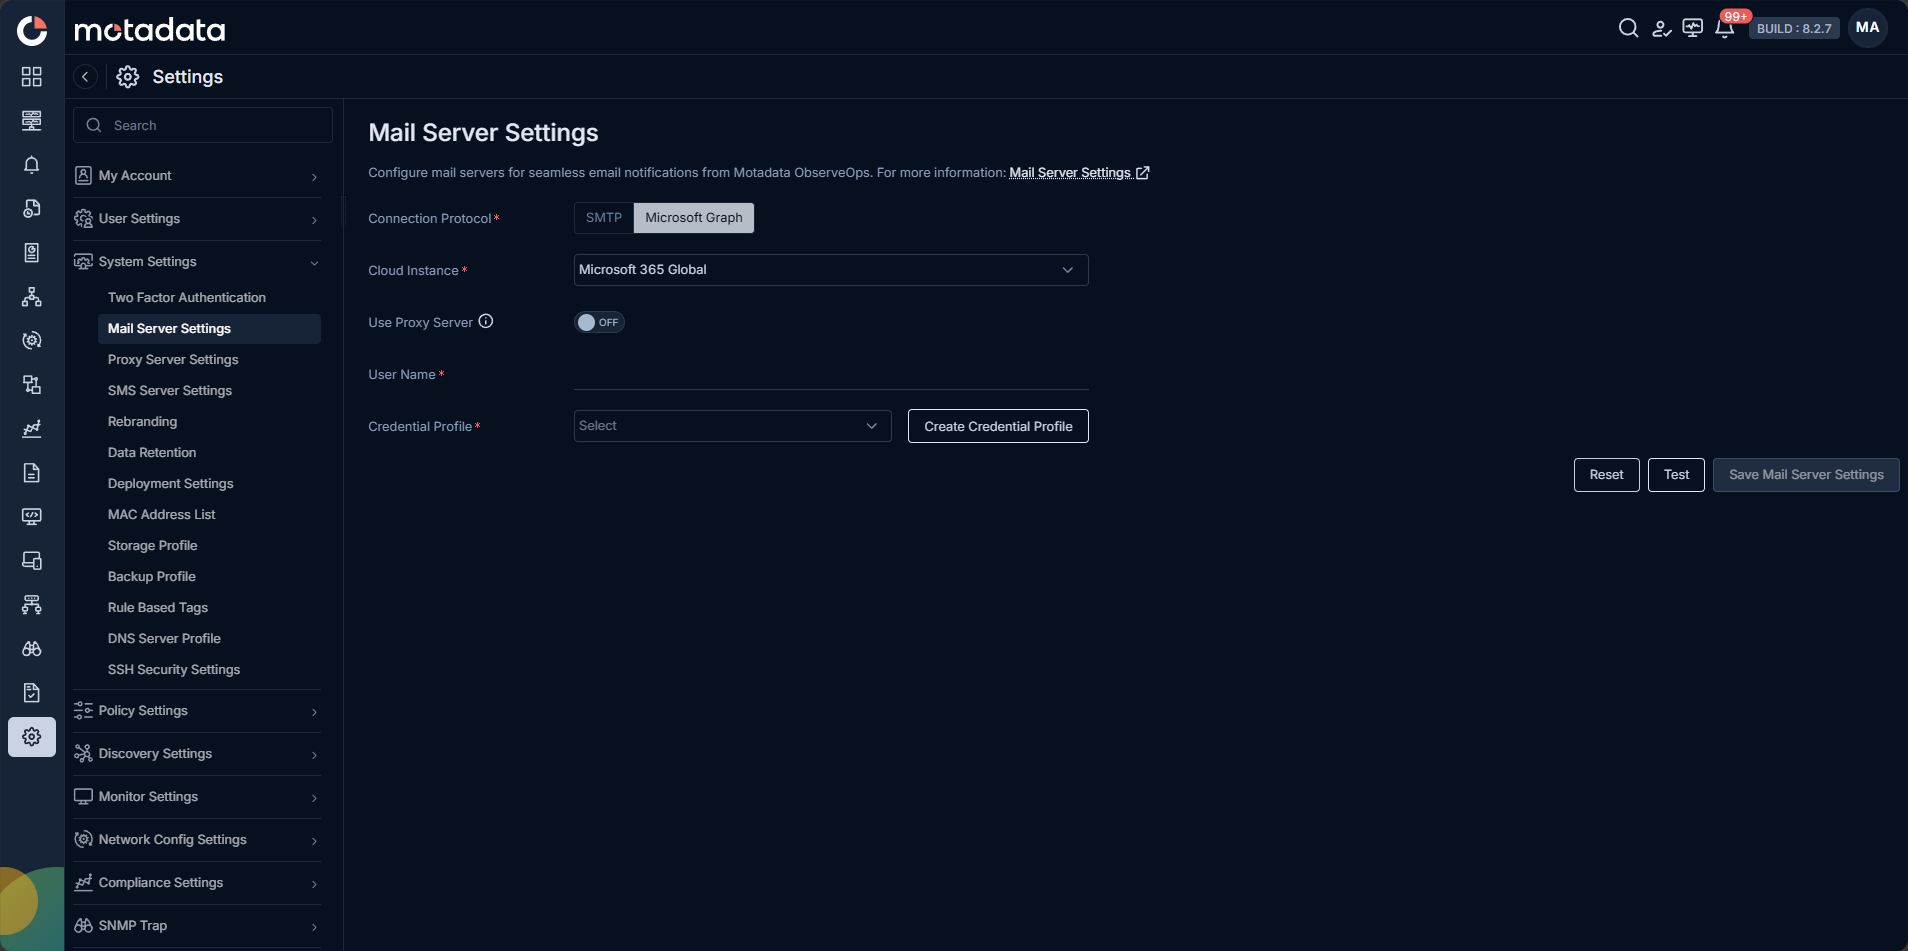
Task: Expand Compliance Settings section
Action: point(197,883)
